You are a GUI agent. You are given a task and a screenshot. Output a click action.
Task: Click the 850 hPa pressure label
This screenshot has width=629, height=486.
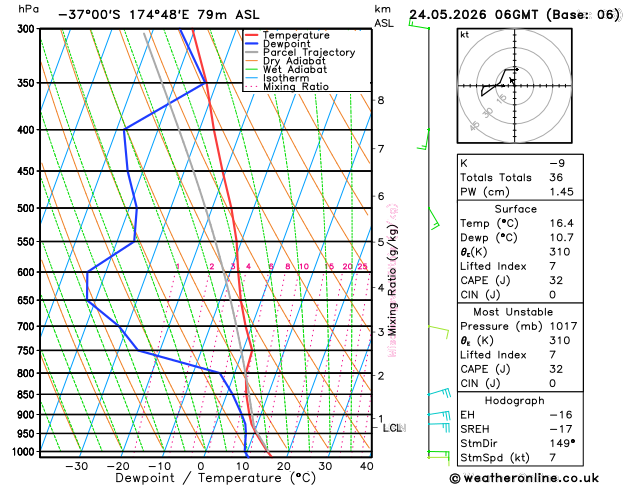coord(28,395)
